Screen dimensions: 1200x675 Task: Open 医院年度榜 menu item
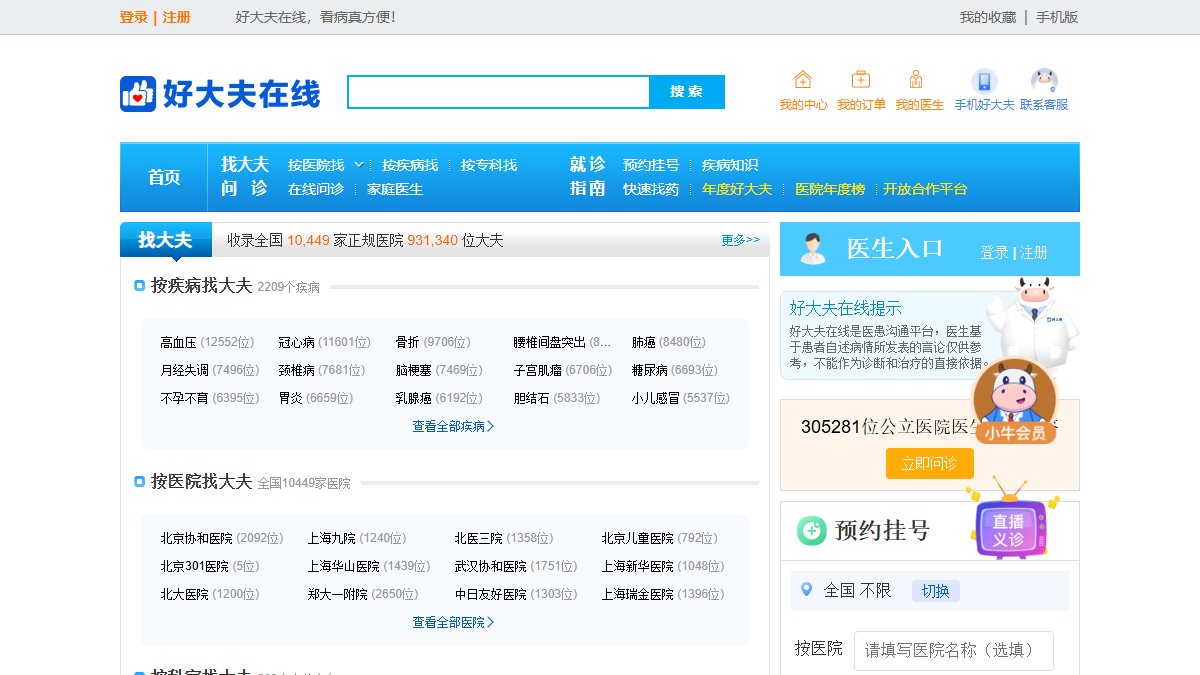830,189
